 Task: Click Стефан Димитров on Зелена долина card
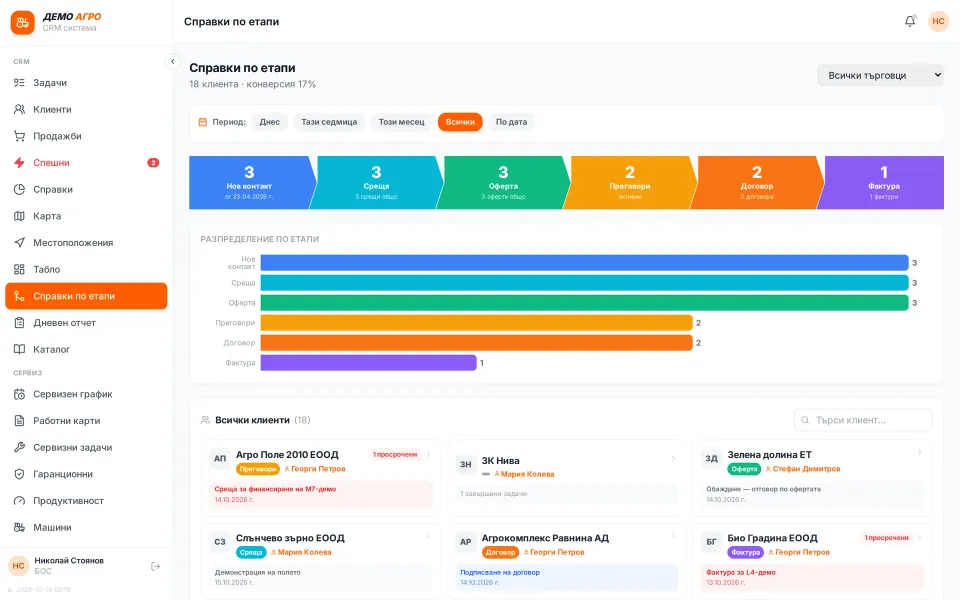pyautogui.click(x=803, y=469)
